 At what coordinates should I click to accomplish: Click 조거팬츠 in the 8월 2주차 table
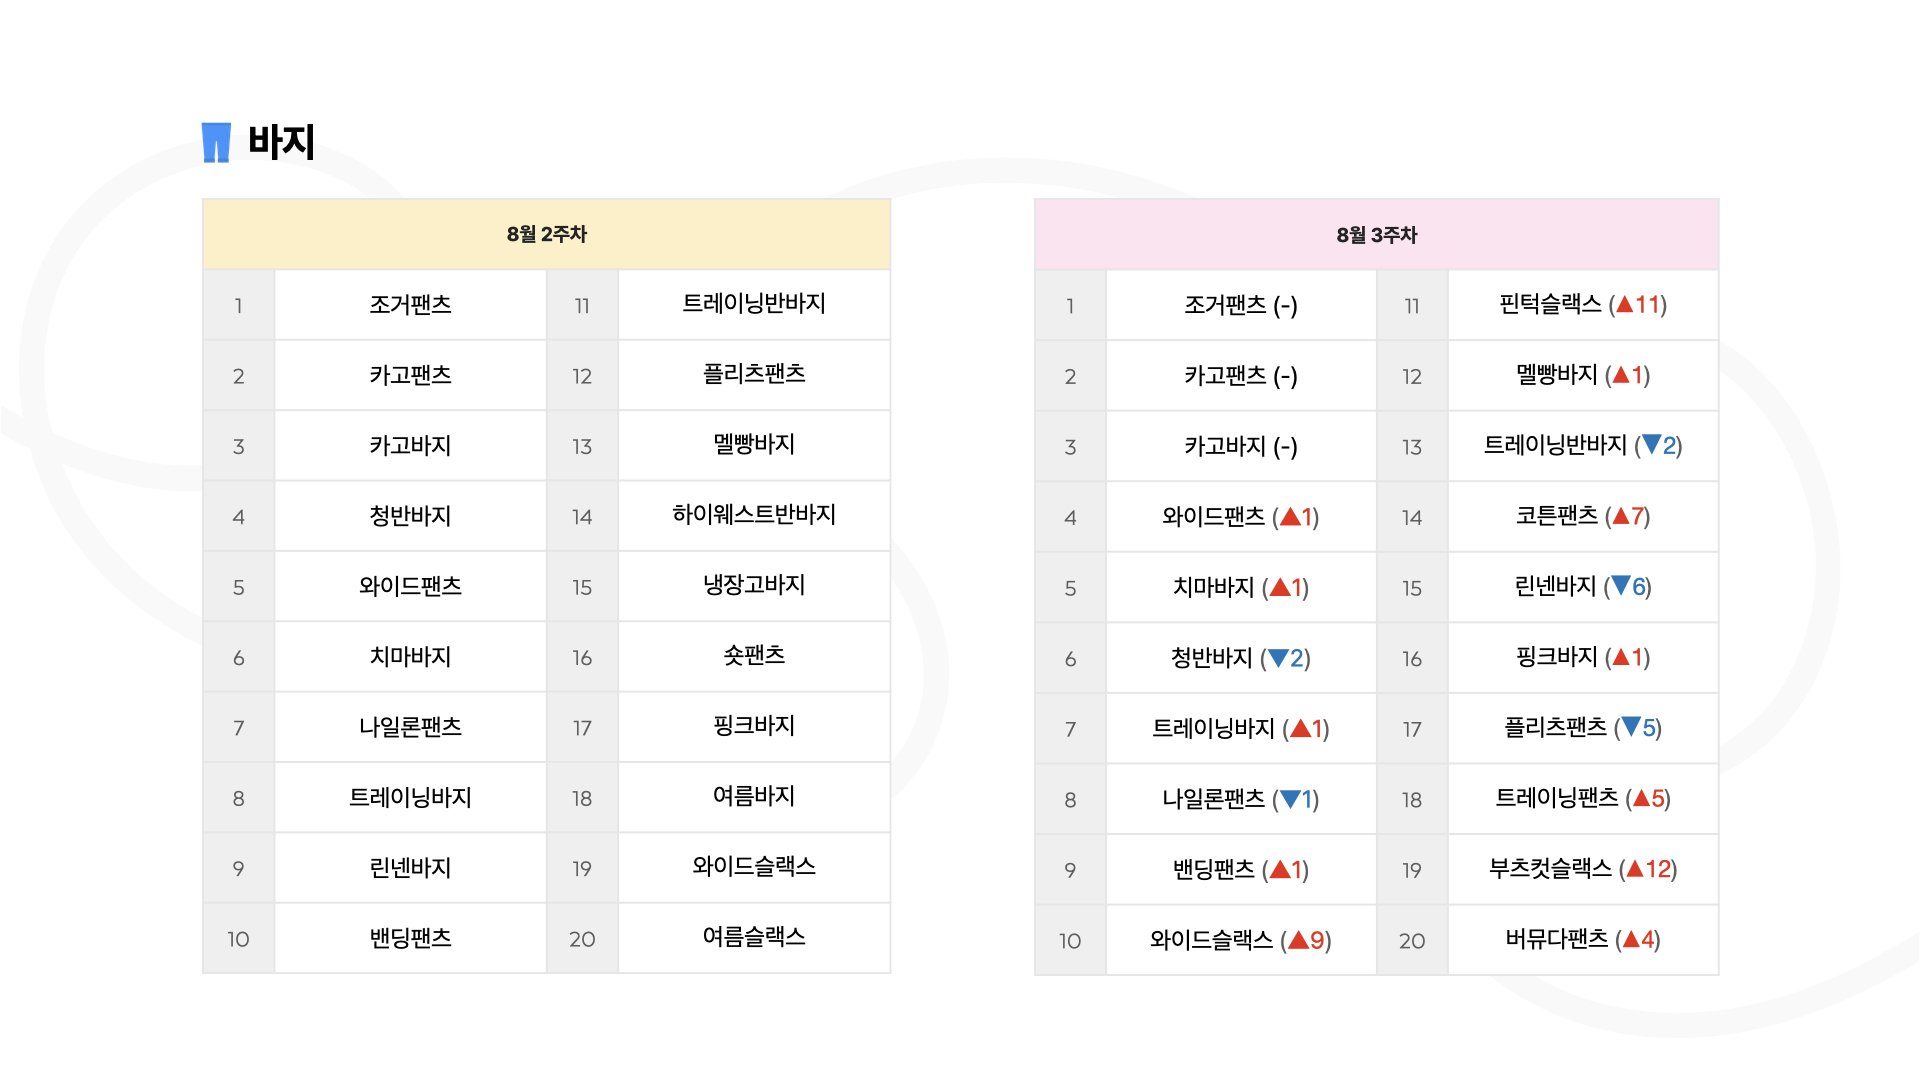click(x=410, y=304)
